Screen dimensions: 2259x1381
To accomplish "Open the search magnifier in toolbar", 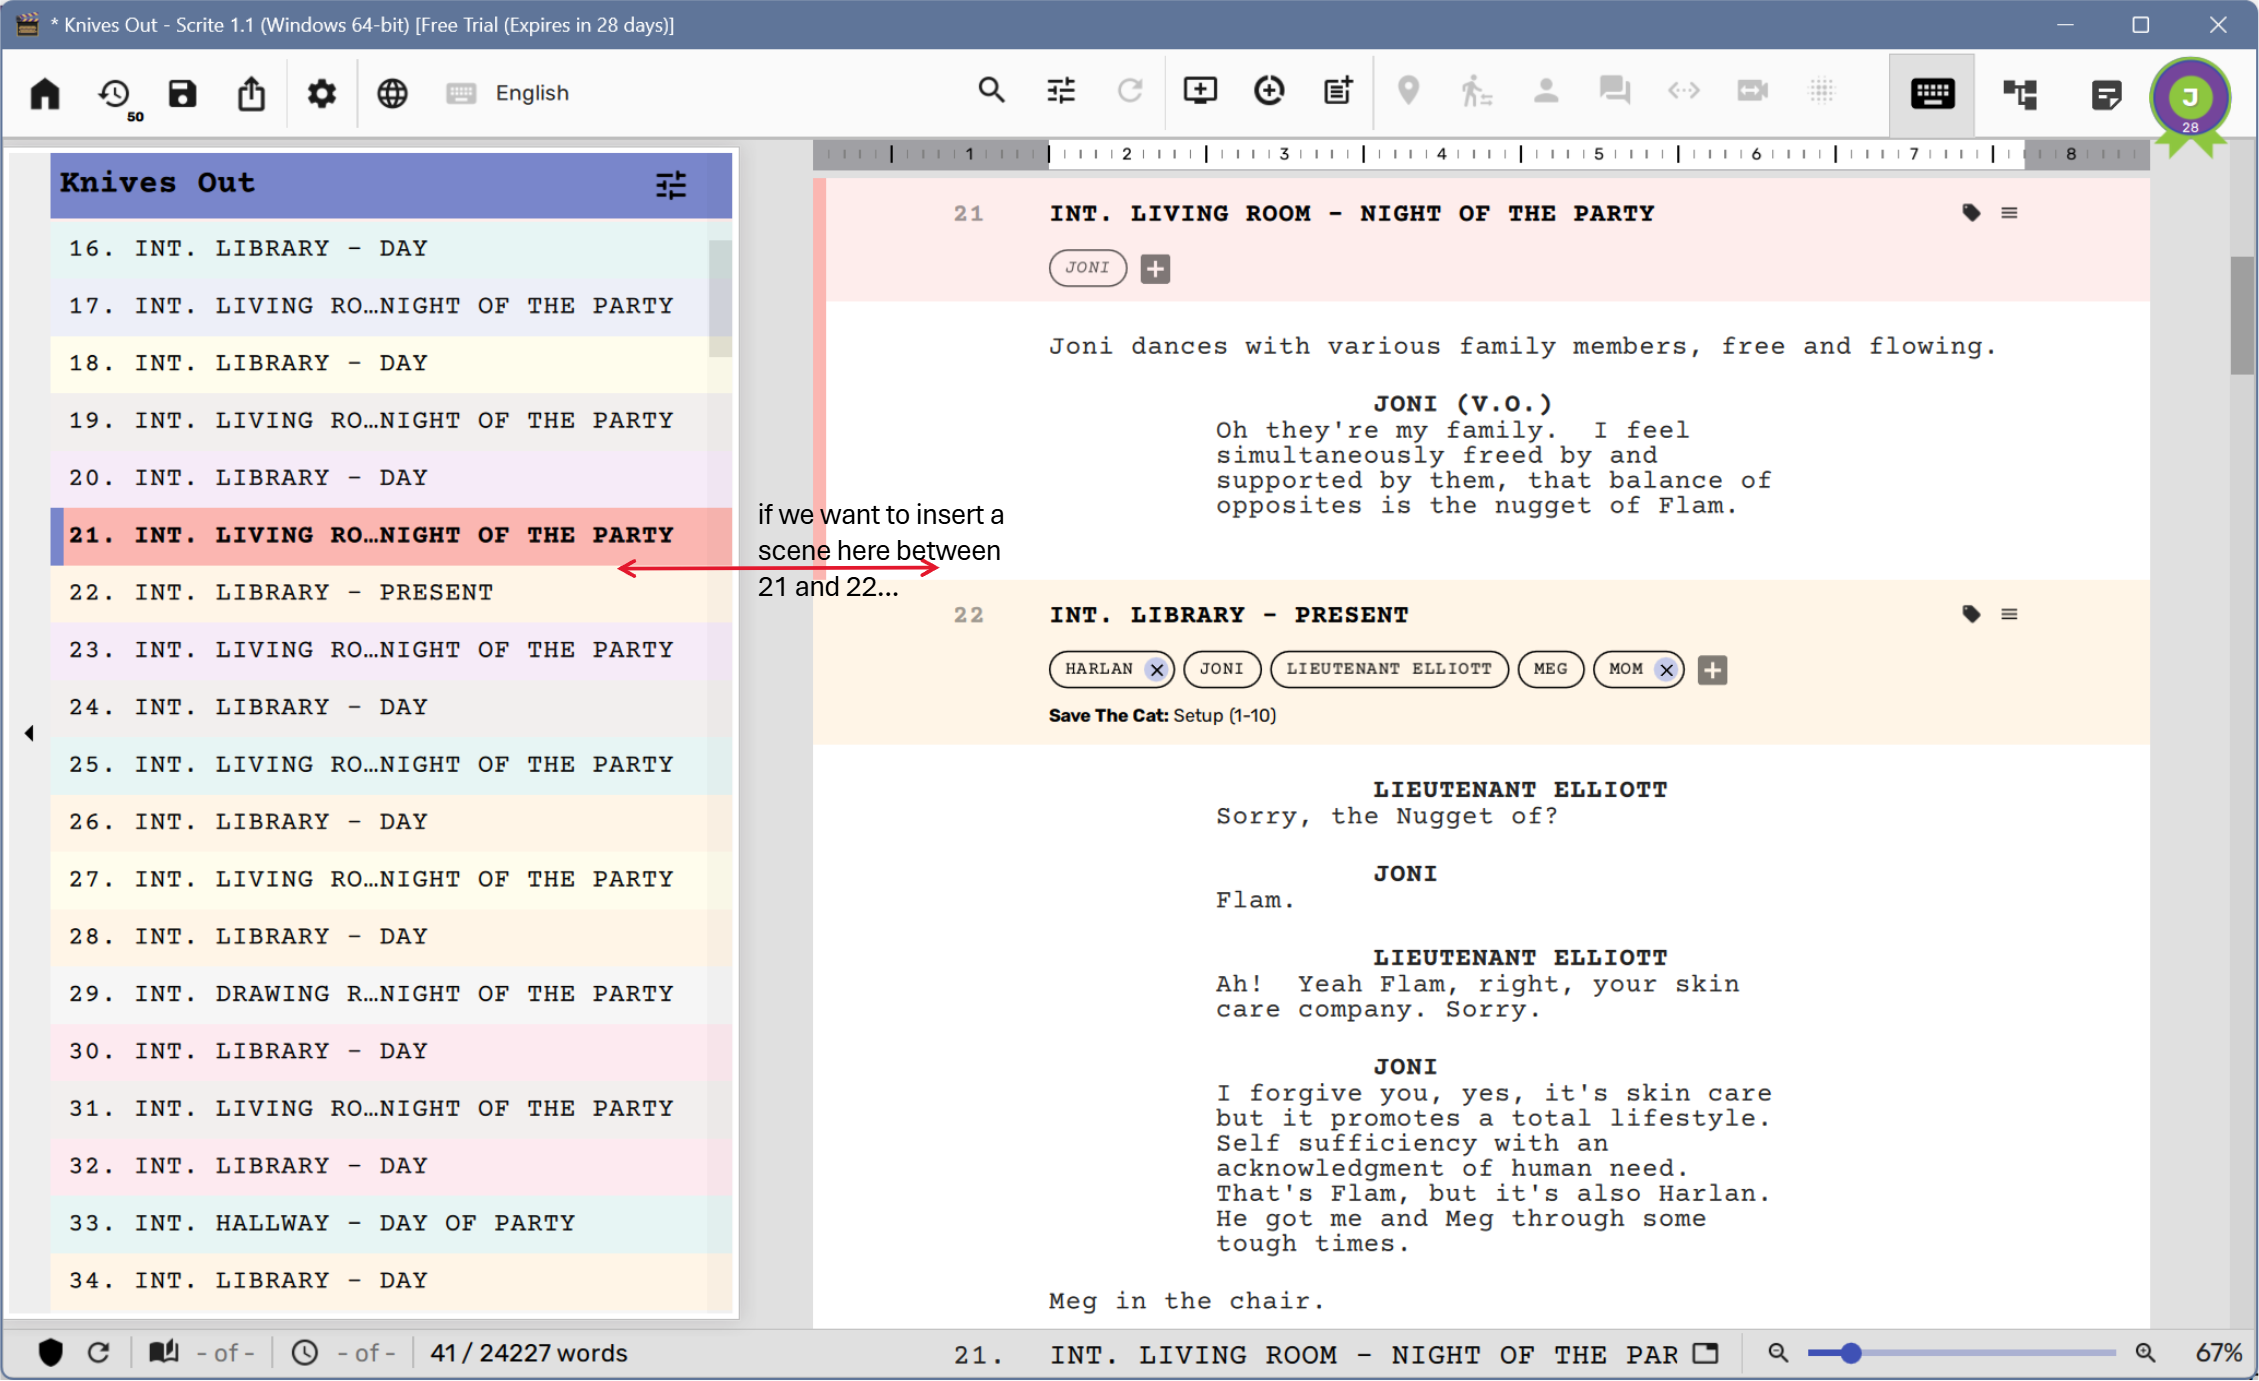I will point(991,90).
